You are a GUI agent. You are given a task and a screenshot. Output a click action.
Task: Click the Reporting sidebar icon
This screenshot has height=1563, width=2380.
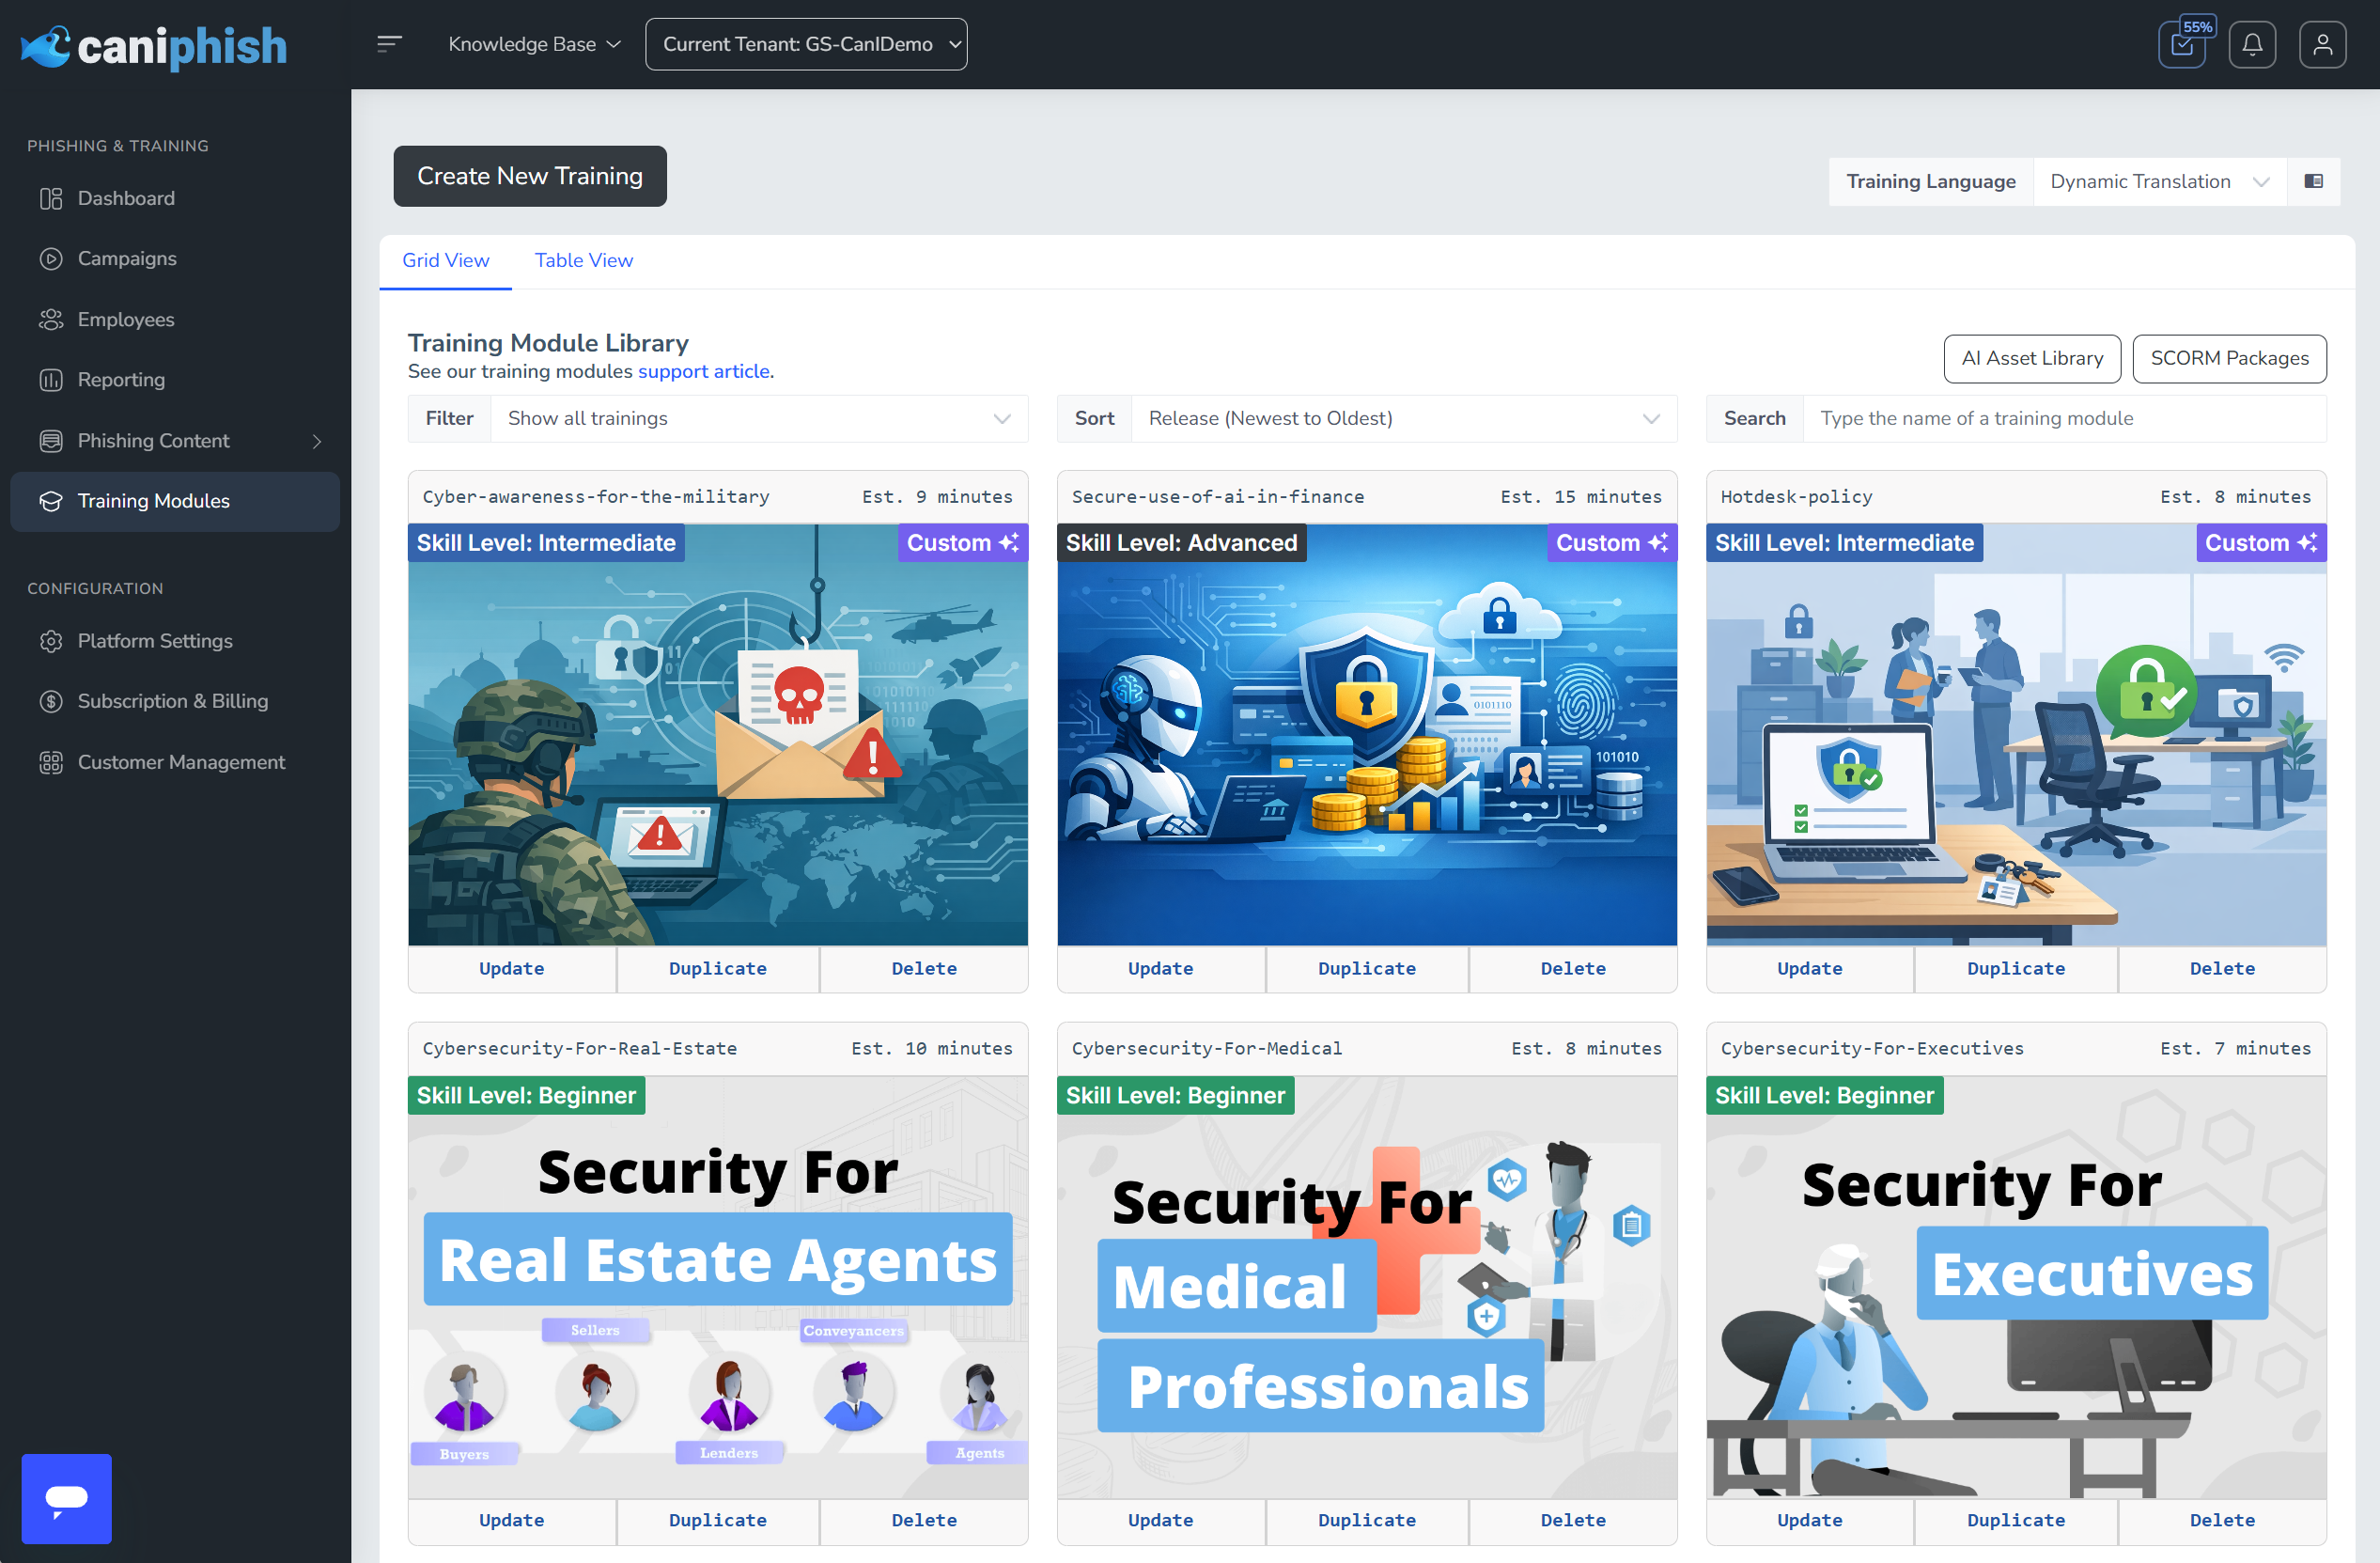pyautogui.click(x=50, y=380)
